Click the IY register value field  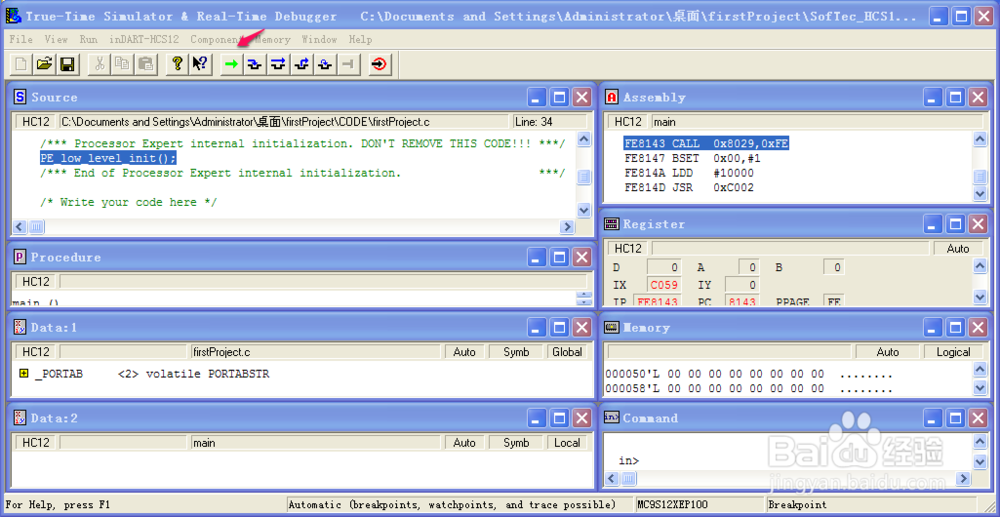coord(742,285)
